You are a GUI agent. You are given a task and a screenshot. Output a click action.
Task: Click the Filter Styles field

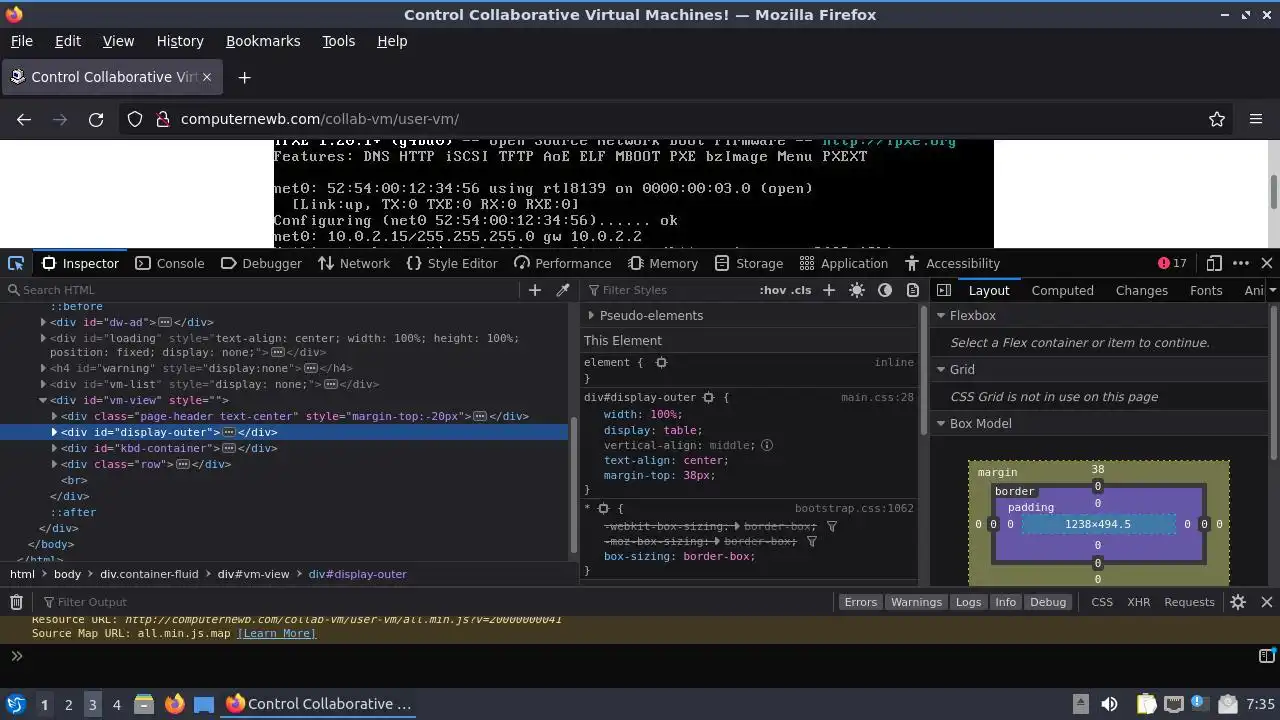[667, 290]
